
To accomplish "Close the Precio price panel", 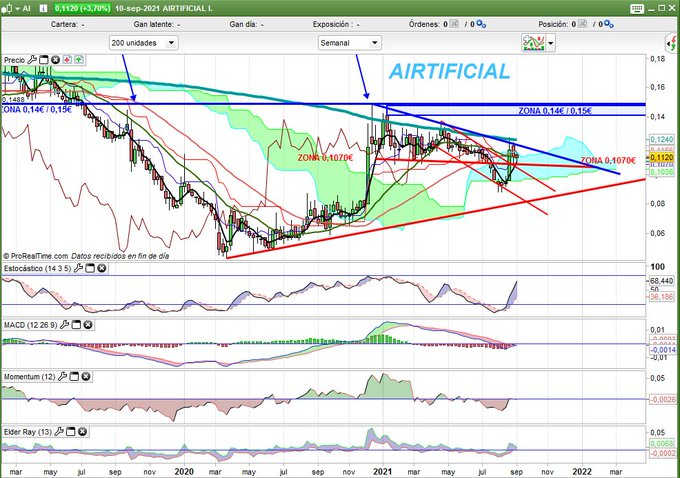I will tap(55, 60).
